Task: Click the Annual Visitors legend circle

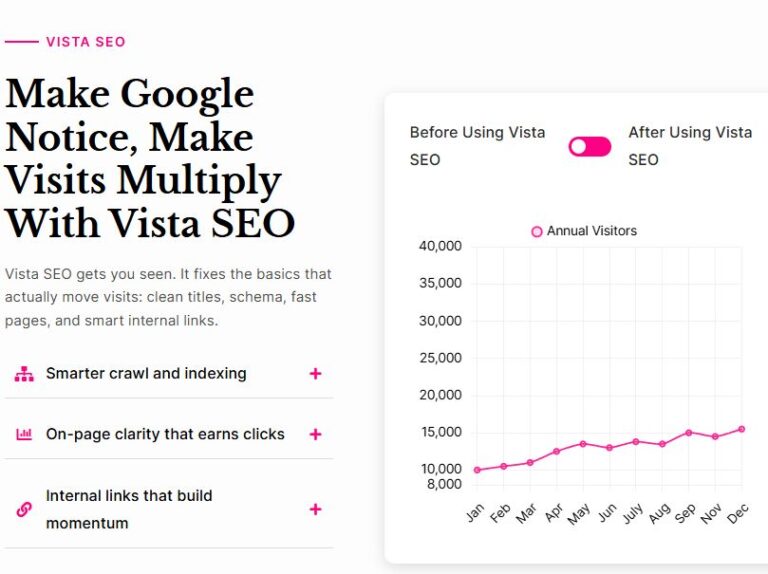Action: (537, 231)
